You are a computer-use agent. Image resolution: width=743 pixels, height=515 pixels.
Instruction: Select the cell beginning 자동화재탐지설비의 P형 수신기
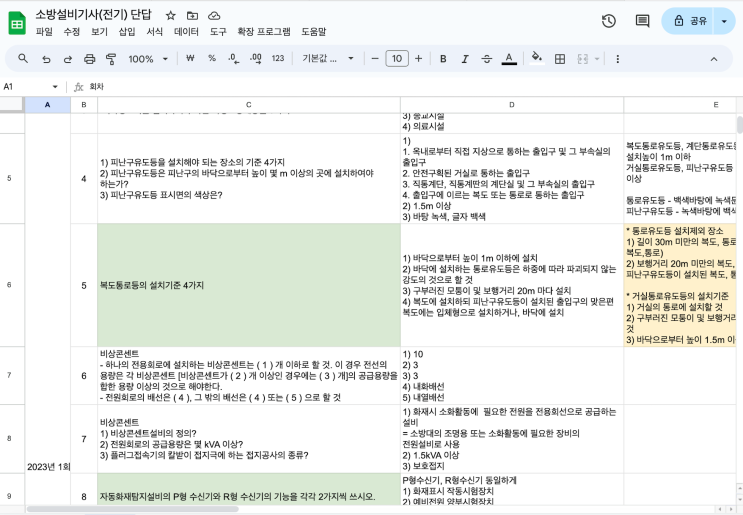[x=249, y=489]
